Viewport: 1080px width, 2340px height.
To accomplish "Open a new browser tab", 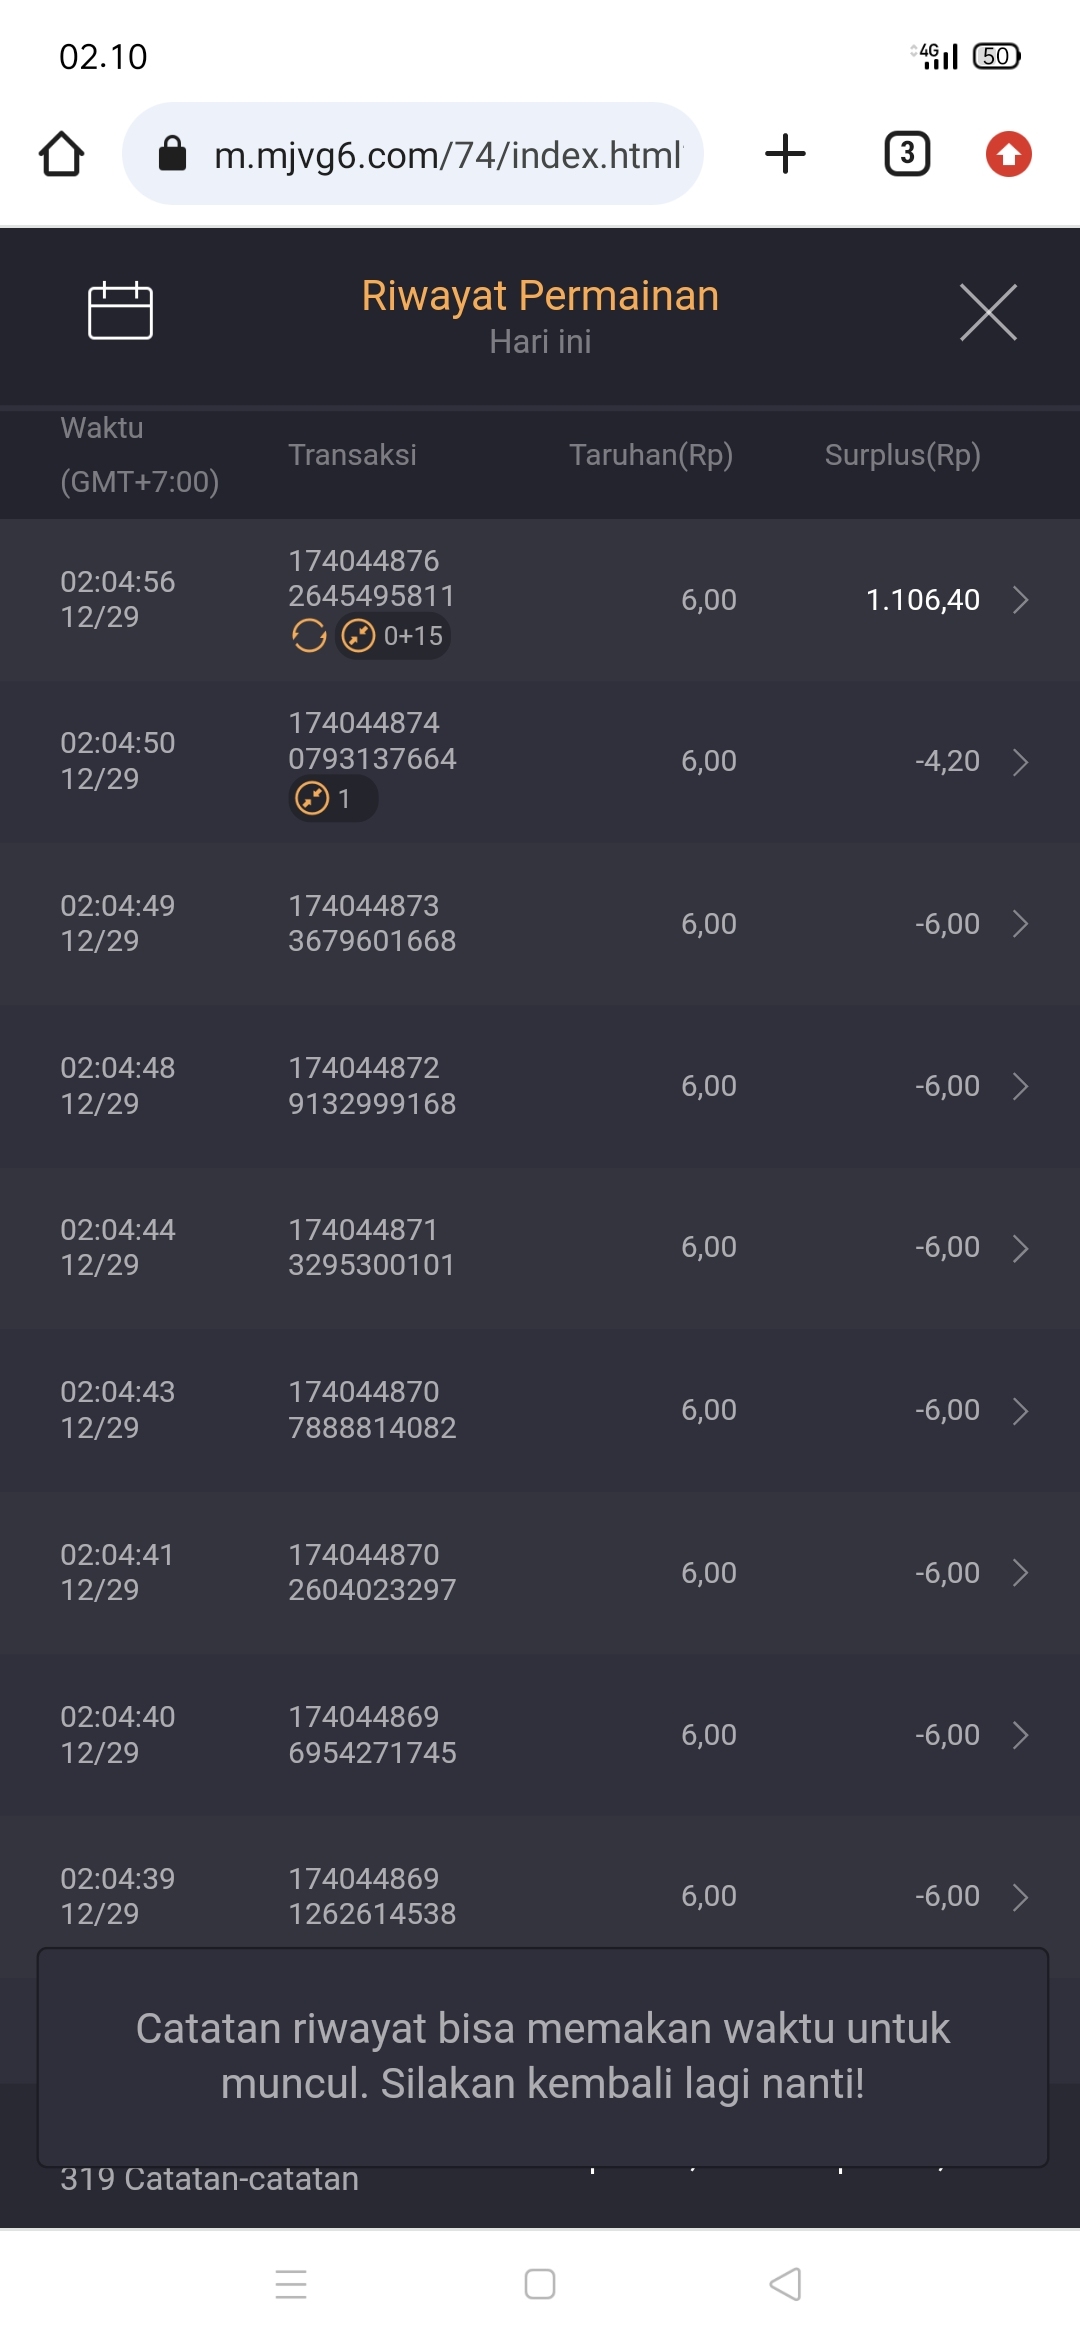I will pos(785,154).
